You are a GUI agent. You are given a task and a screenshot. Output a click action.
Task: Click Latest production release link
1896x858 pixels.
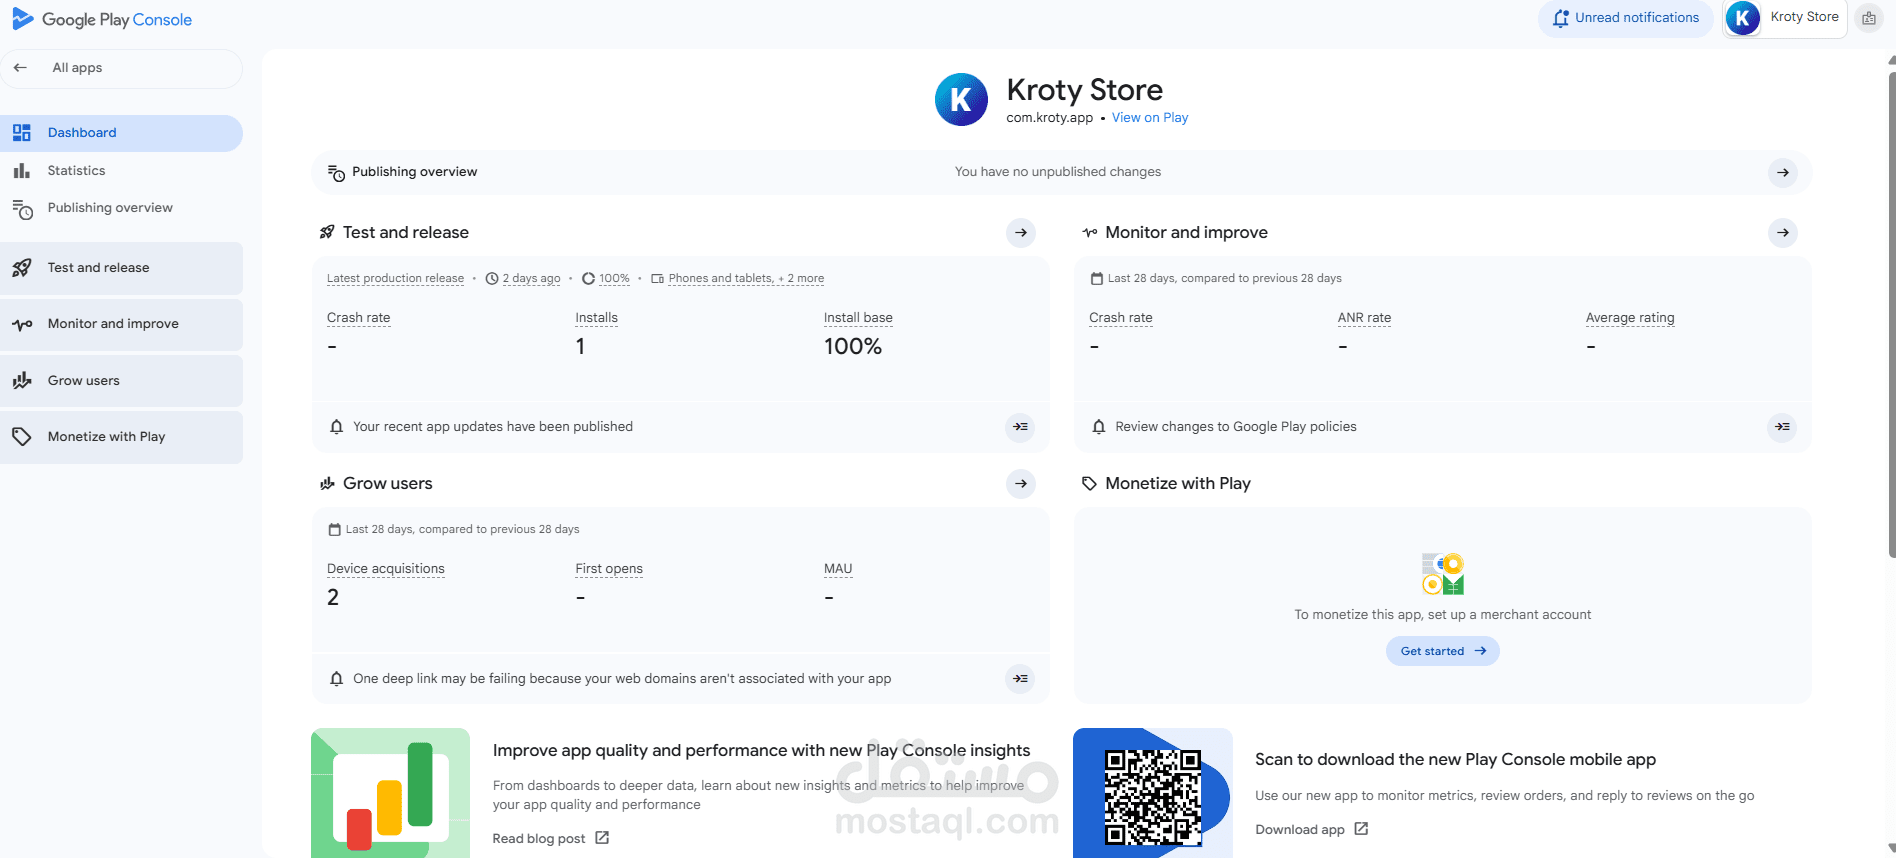pos(395,279)
